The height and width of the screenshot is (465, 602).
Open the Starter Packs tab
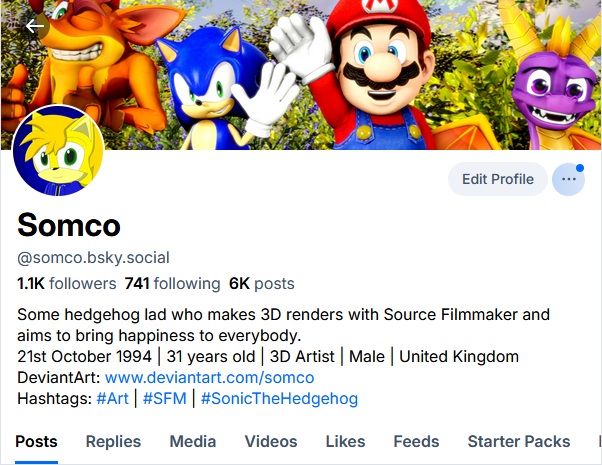518,441
